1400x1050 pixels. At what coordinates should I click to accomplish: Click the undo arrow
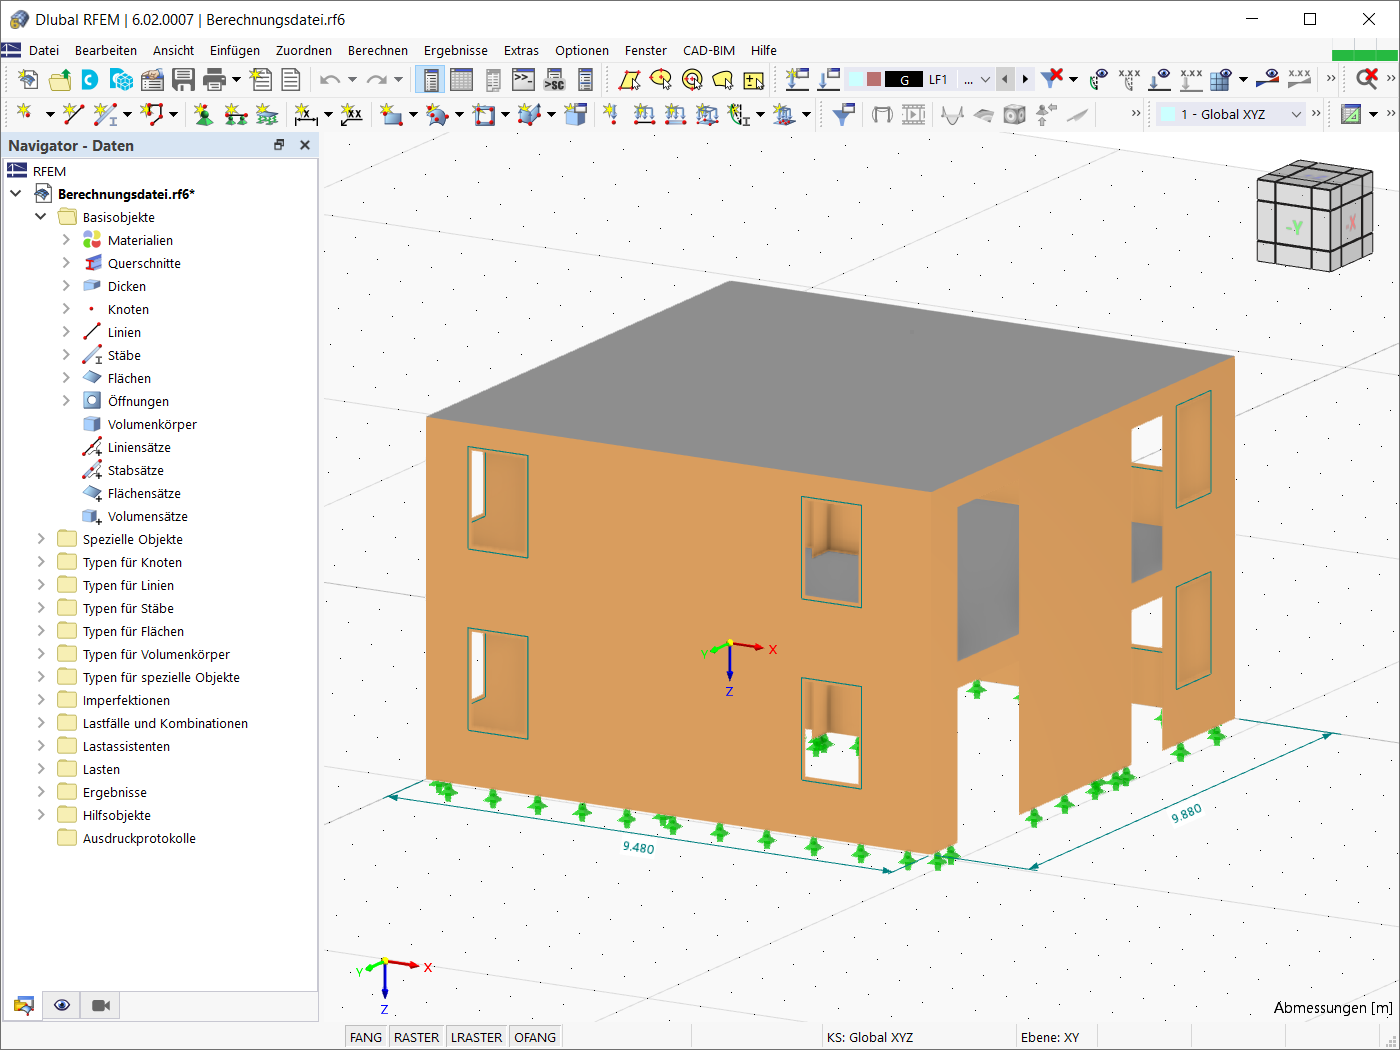(x=330, y=79)
